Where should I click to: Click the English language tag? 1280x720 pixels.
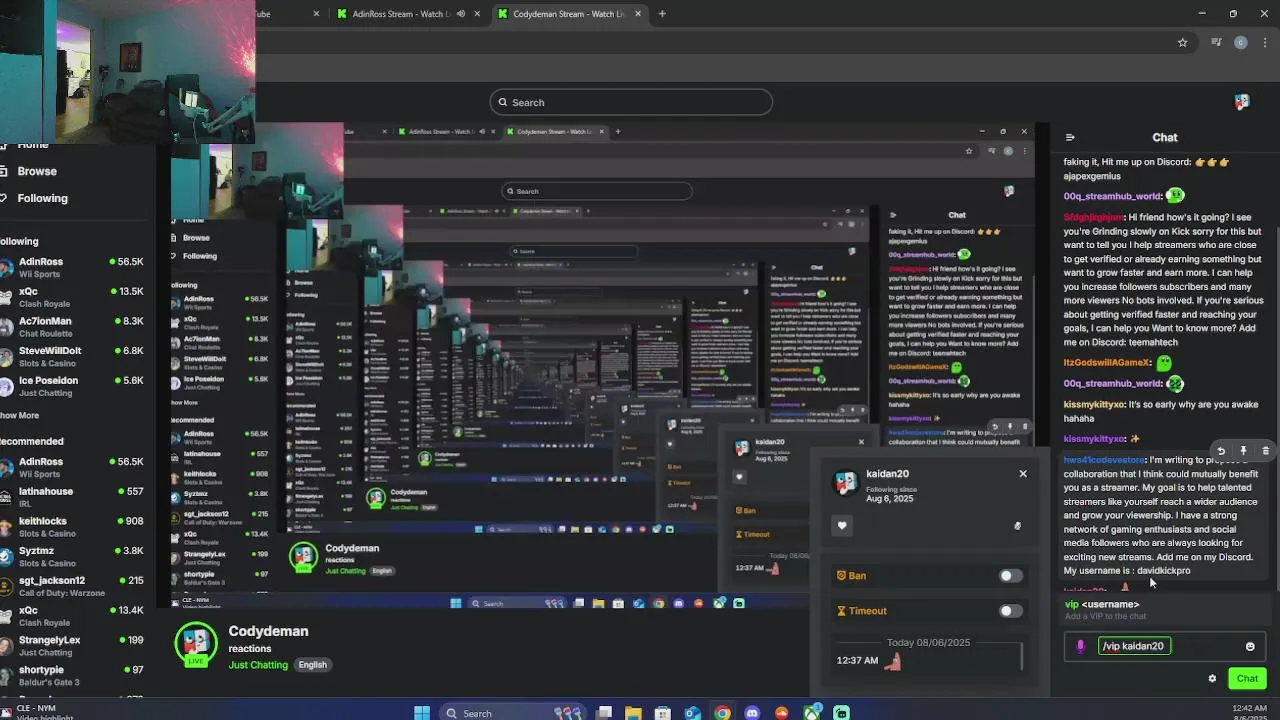click(313, 665)
